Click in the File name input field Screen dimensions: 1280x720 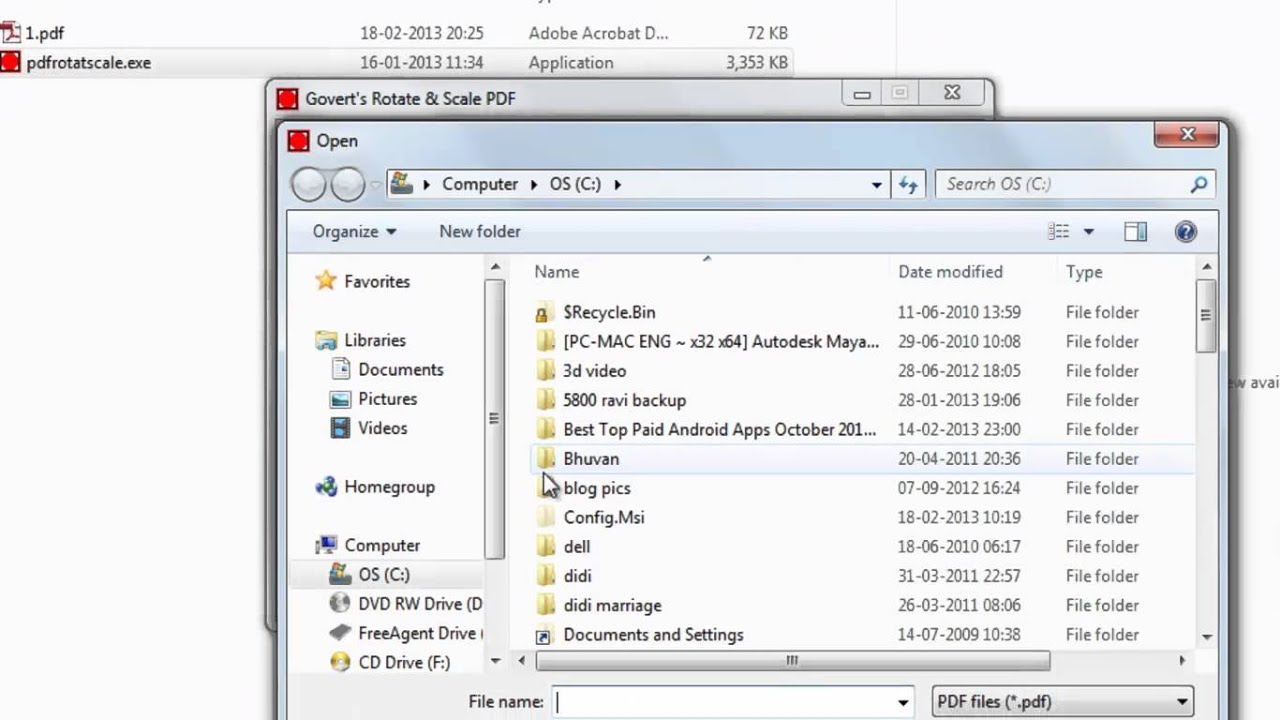723,702
